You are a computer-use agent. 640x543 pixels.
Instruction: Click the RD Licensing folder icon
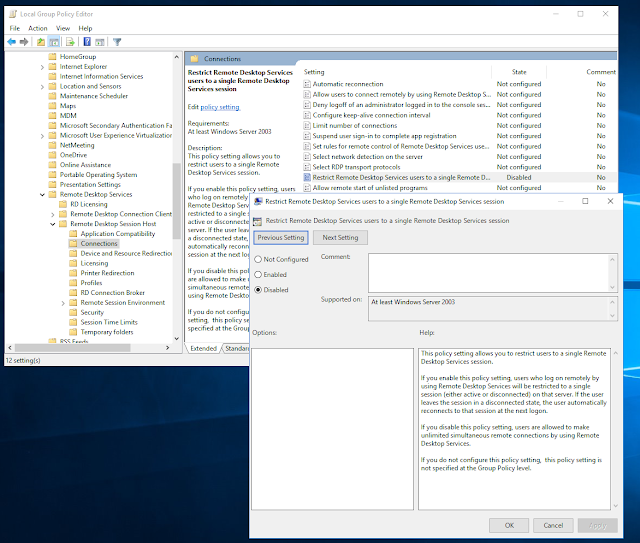(63, 204)
